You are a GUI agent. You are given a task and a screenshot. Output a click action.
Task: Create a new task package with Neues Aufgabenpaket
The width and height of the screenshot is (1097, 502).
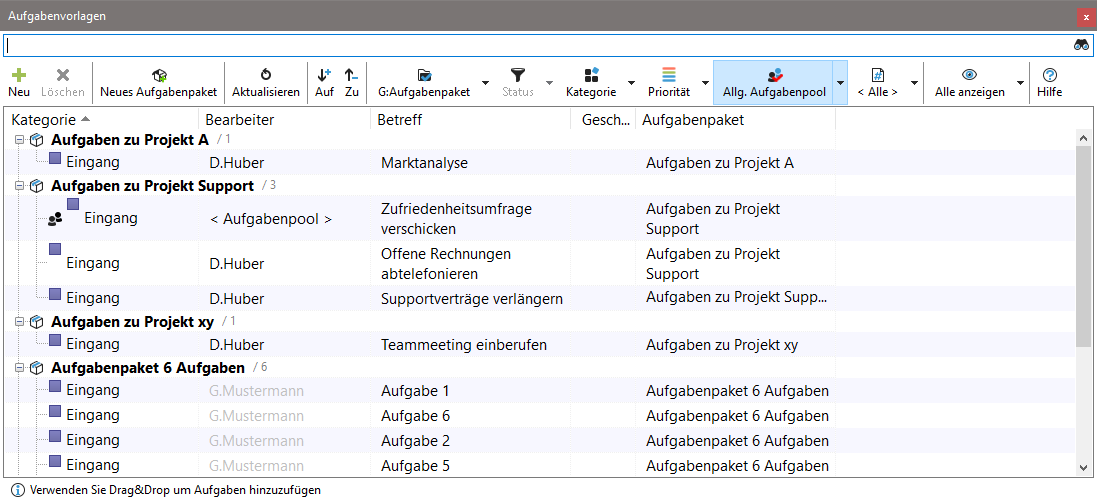tap(158, 82)
